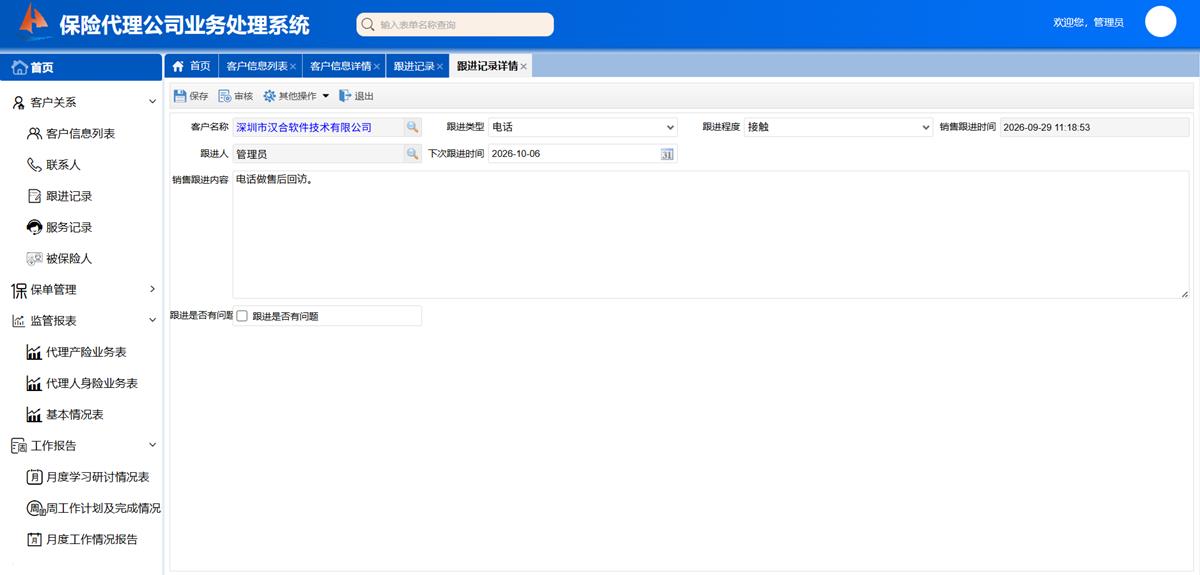Open the 跟进程度 dropdown
The width and height of the screenshot is (1200, 575).
coord(838,127)
